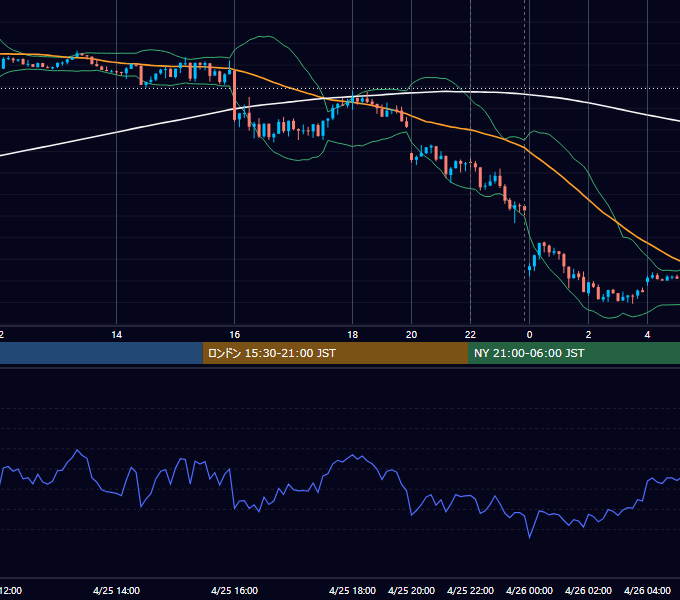The width and height of the screenshot is (680, 600).
Task: Click the 4/25 22:00 indicator time label
Action: click(x=471, y=591)
